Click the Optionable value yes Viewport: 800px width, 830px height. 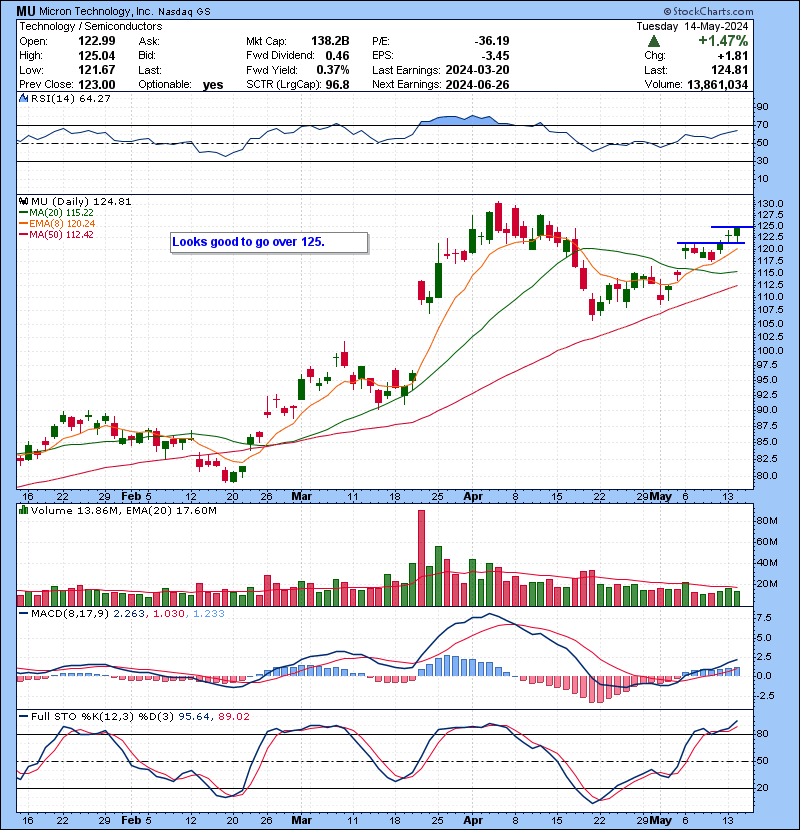coord(213,85)
